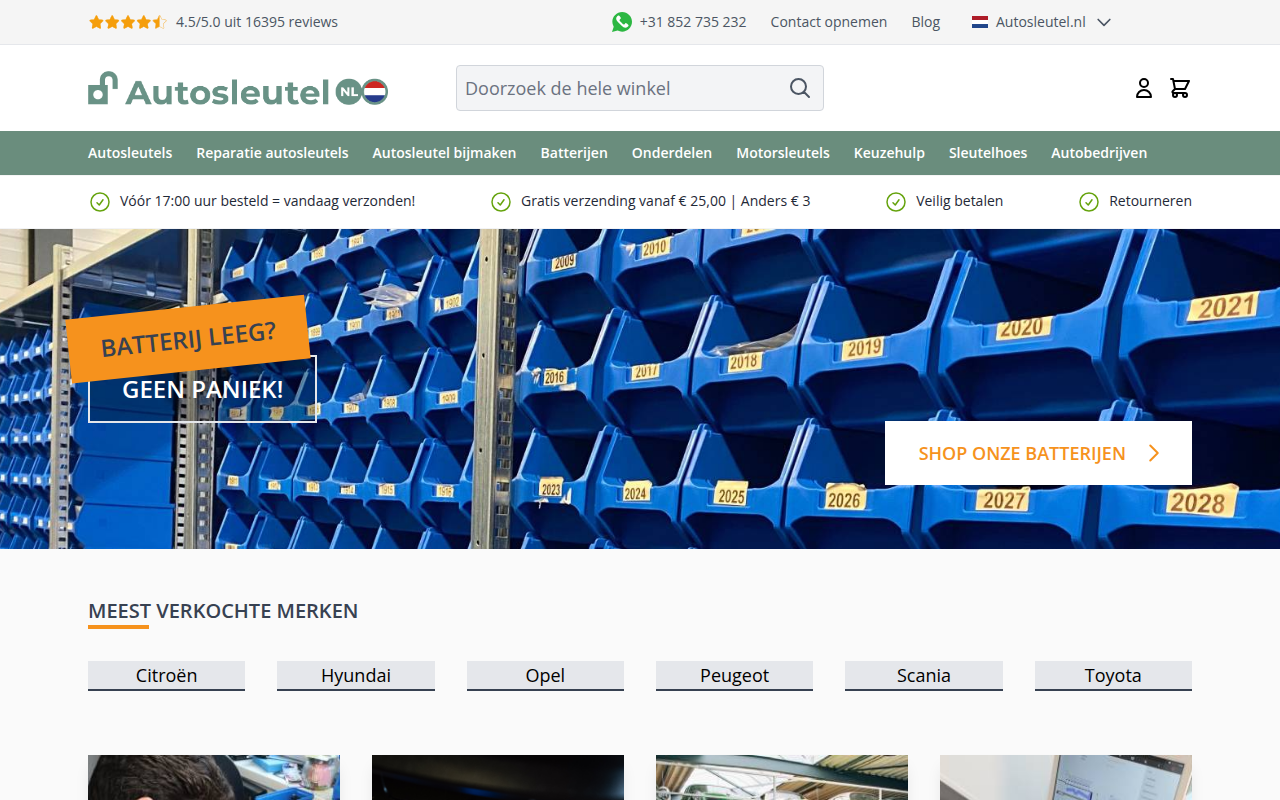Open the Motorsleutels menu item
Viewport: 1280px width, 800px height.
click(x=783, y=153)
